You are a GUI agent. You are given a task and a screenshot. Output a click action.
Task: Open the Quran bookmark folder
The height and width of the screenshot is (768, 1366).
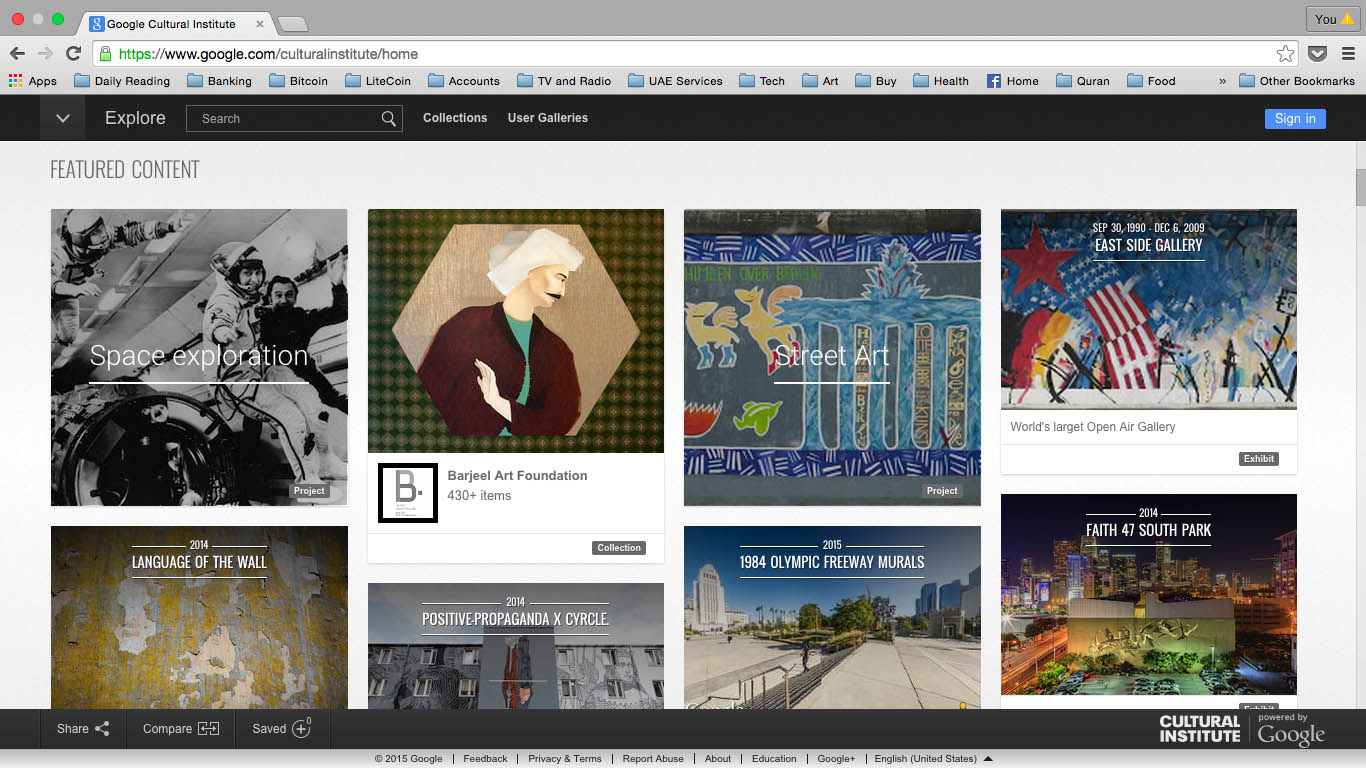1082,81
